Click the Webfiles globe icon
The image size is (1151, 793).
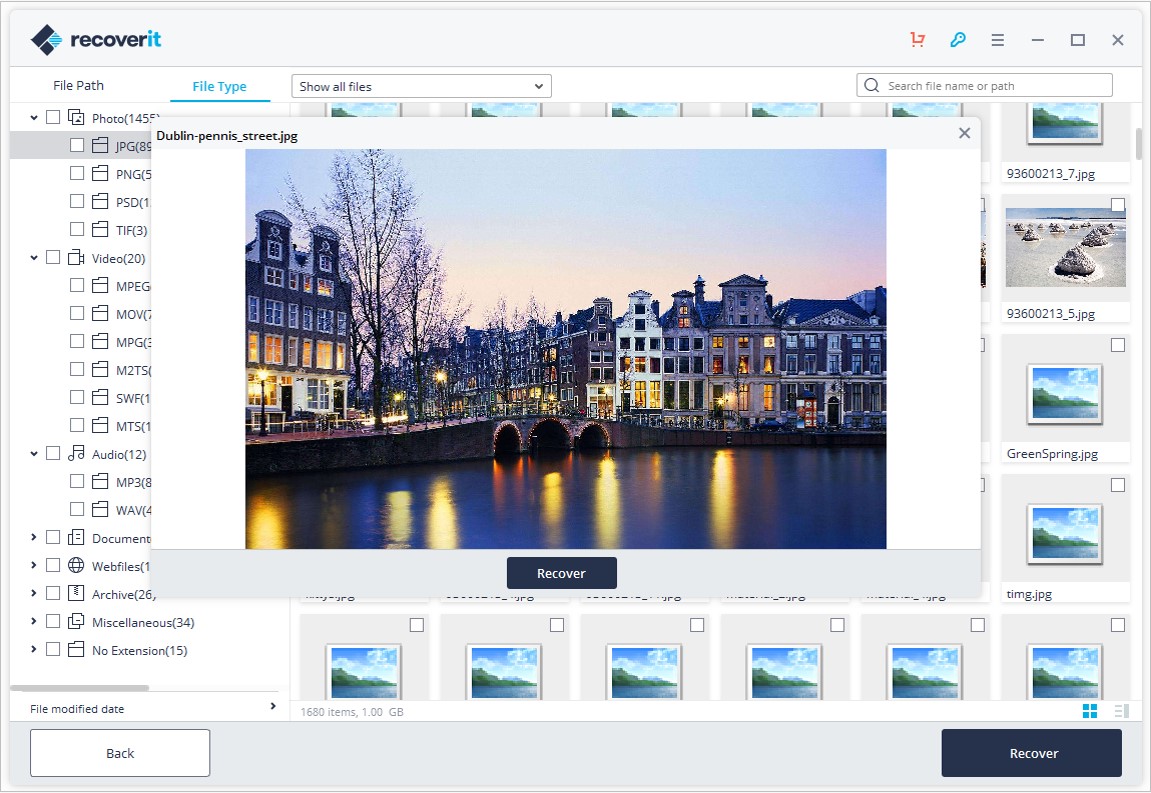[x=76, y=565]
